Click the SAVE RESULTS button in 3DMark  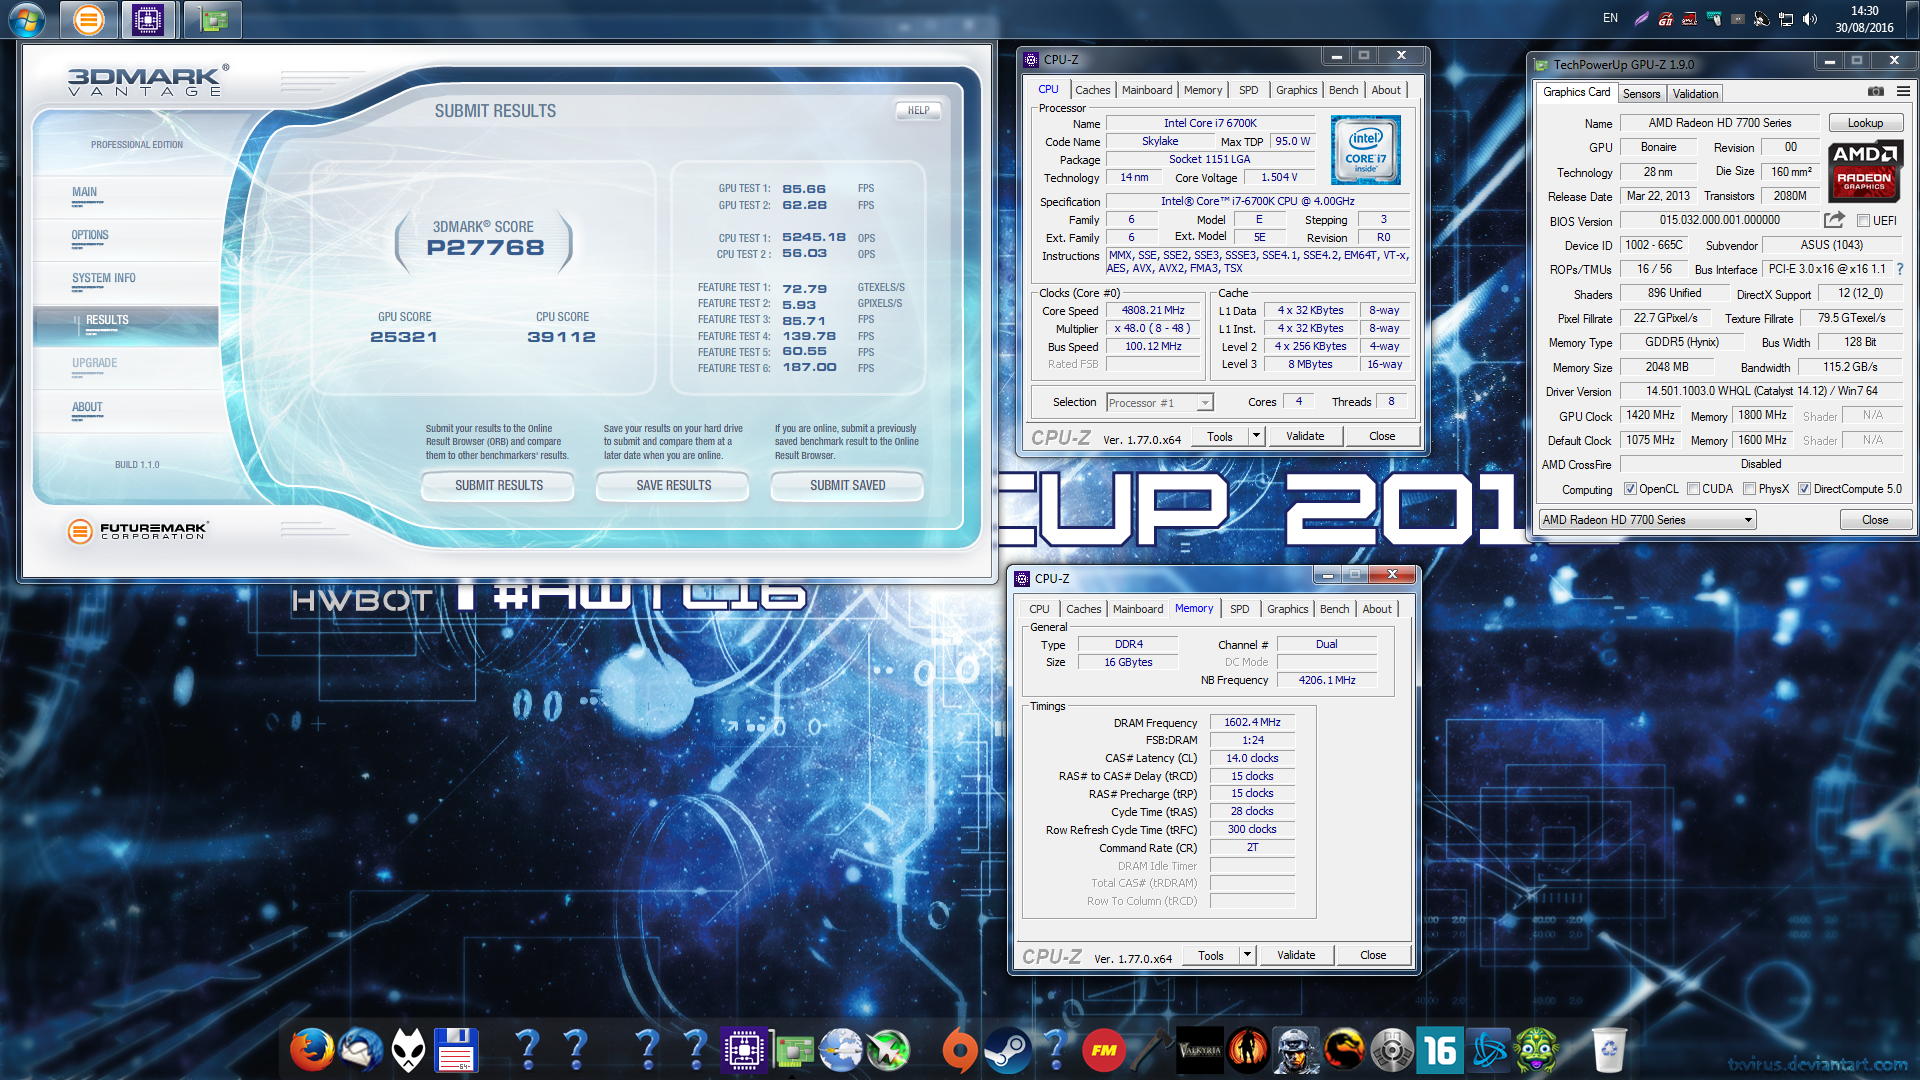[x=673, y=486]
